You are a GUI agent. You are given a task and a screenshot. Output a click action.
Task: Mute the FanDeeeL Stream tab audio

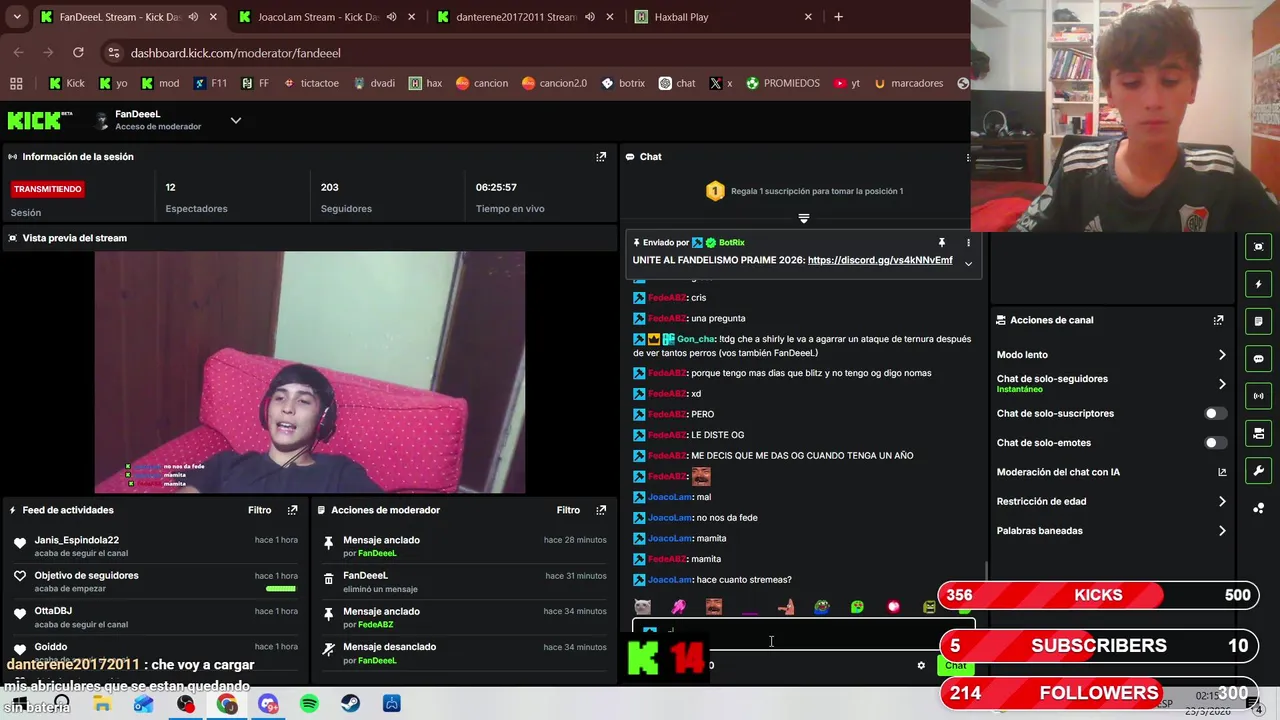pos(192,17)
